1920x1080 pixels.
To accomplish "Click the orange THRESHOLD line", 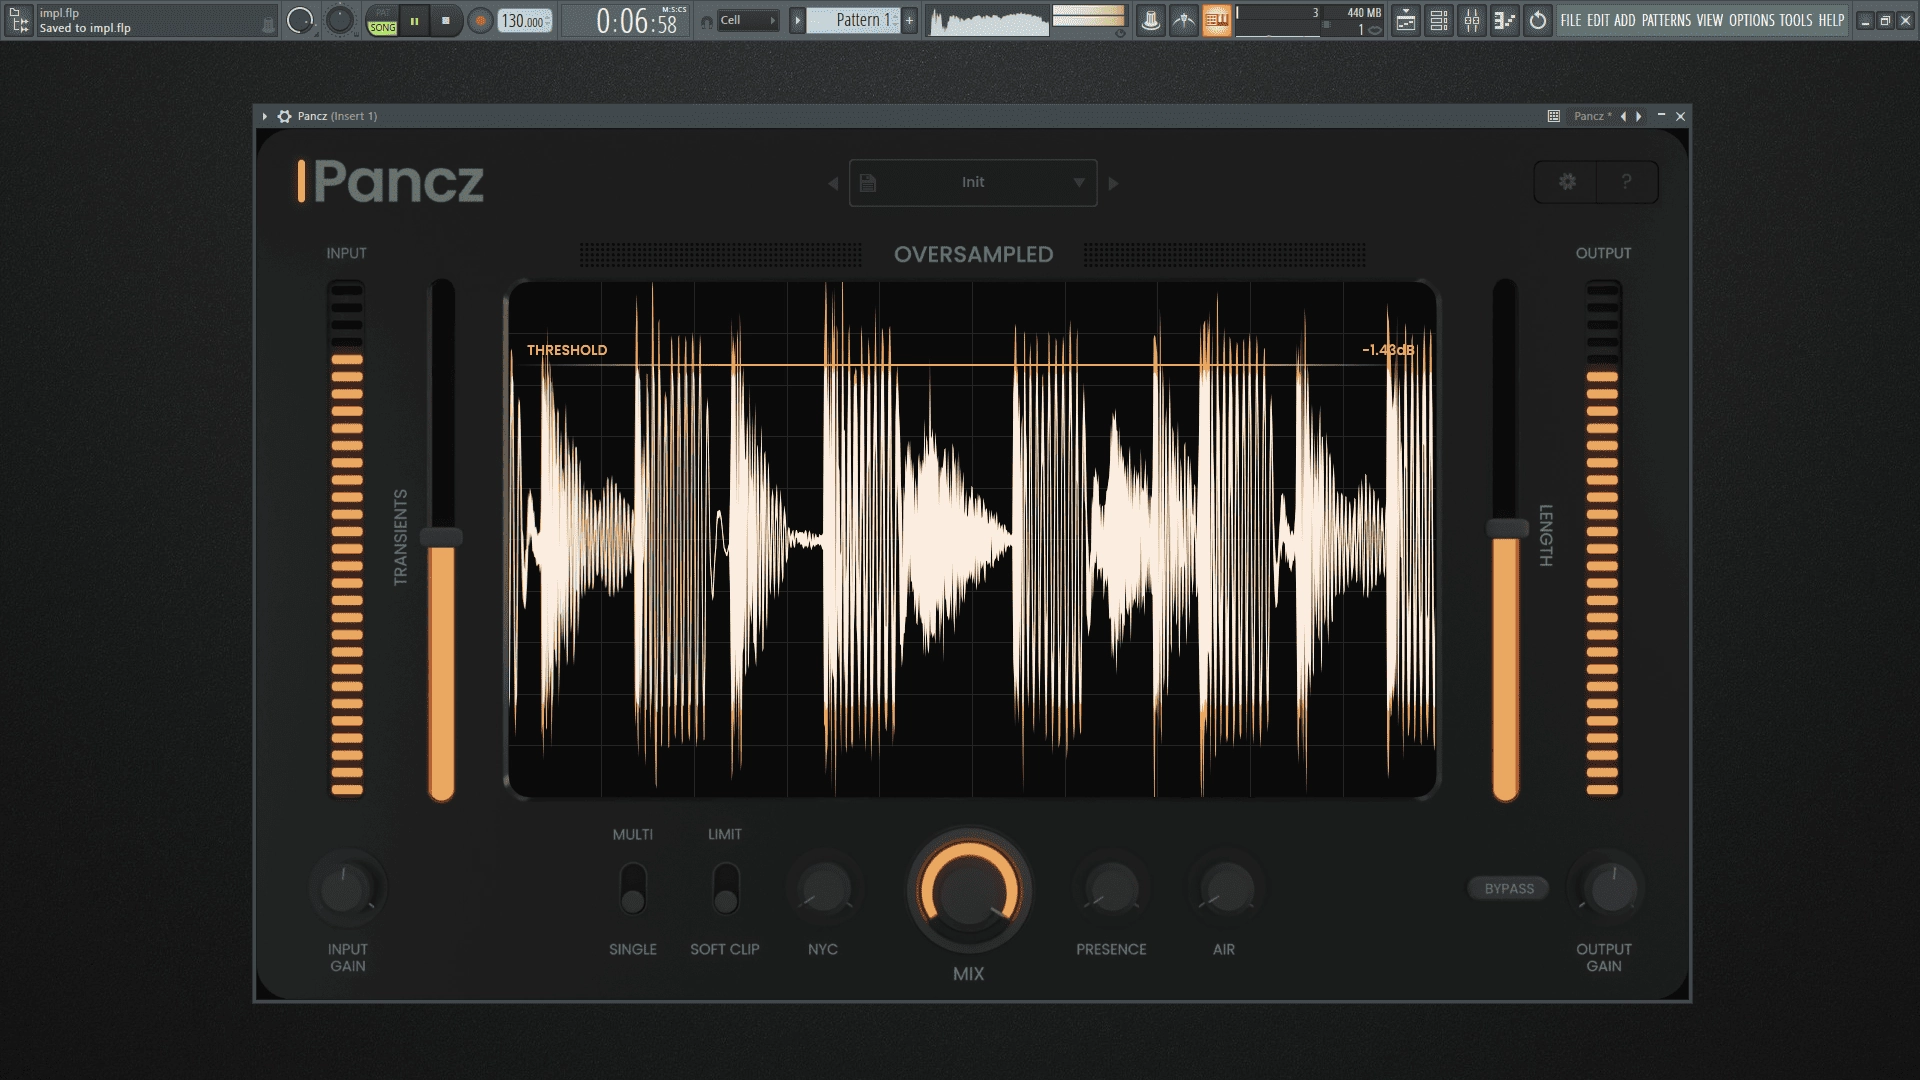I will pyautogui.click(x=970, y=365).
